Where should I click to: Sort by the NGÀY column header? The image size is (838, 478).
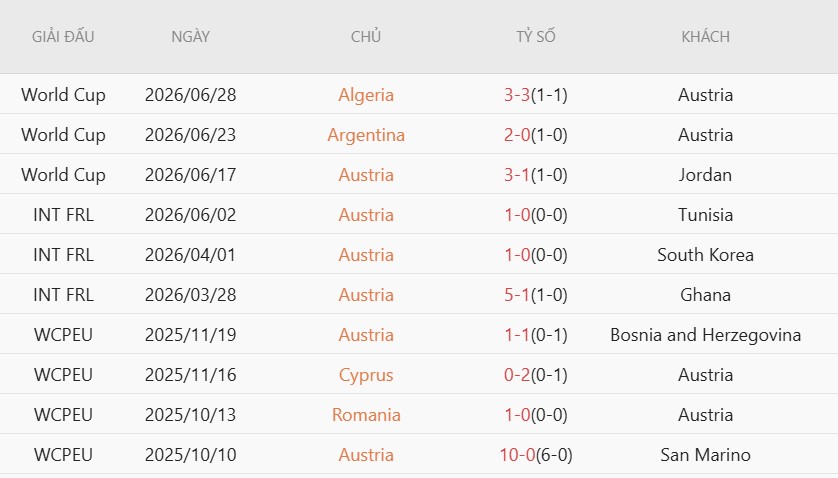[191, 36]
